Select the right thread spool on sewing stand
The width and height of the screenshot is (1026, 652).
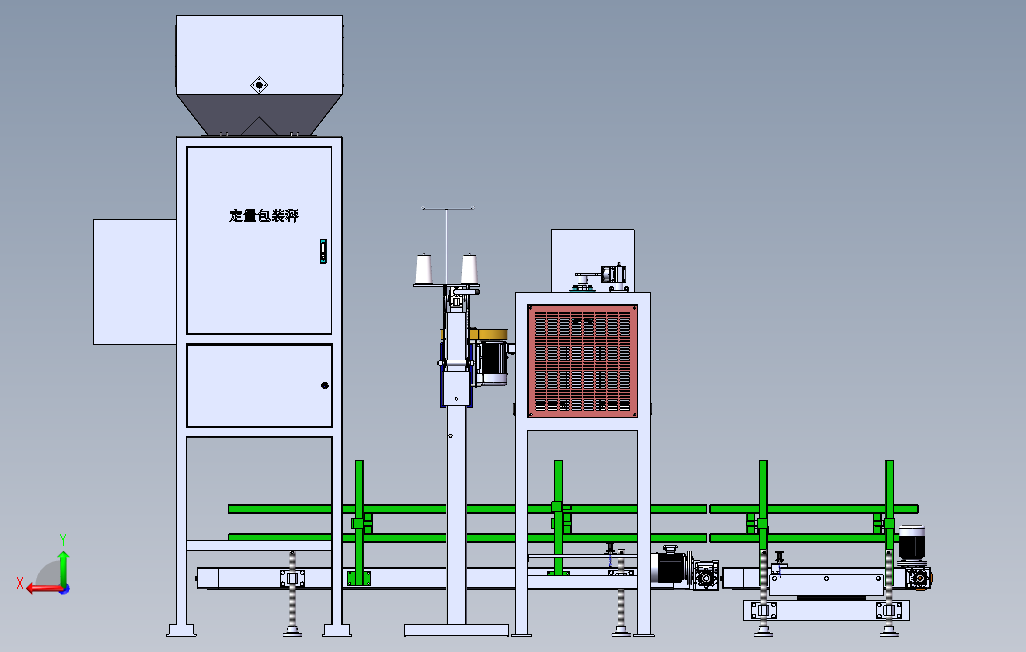click(x=469, y=268)
